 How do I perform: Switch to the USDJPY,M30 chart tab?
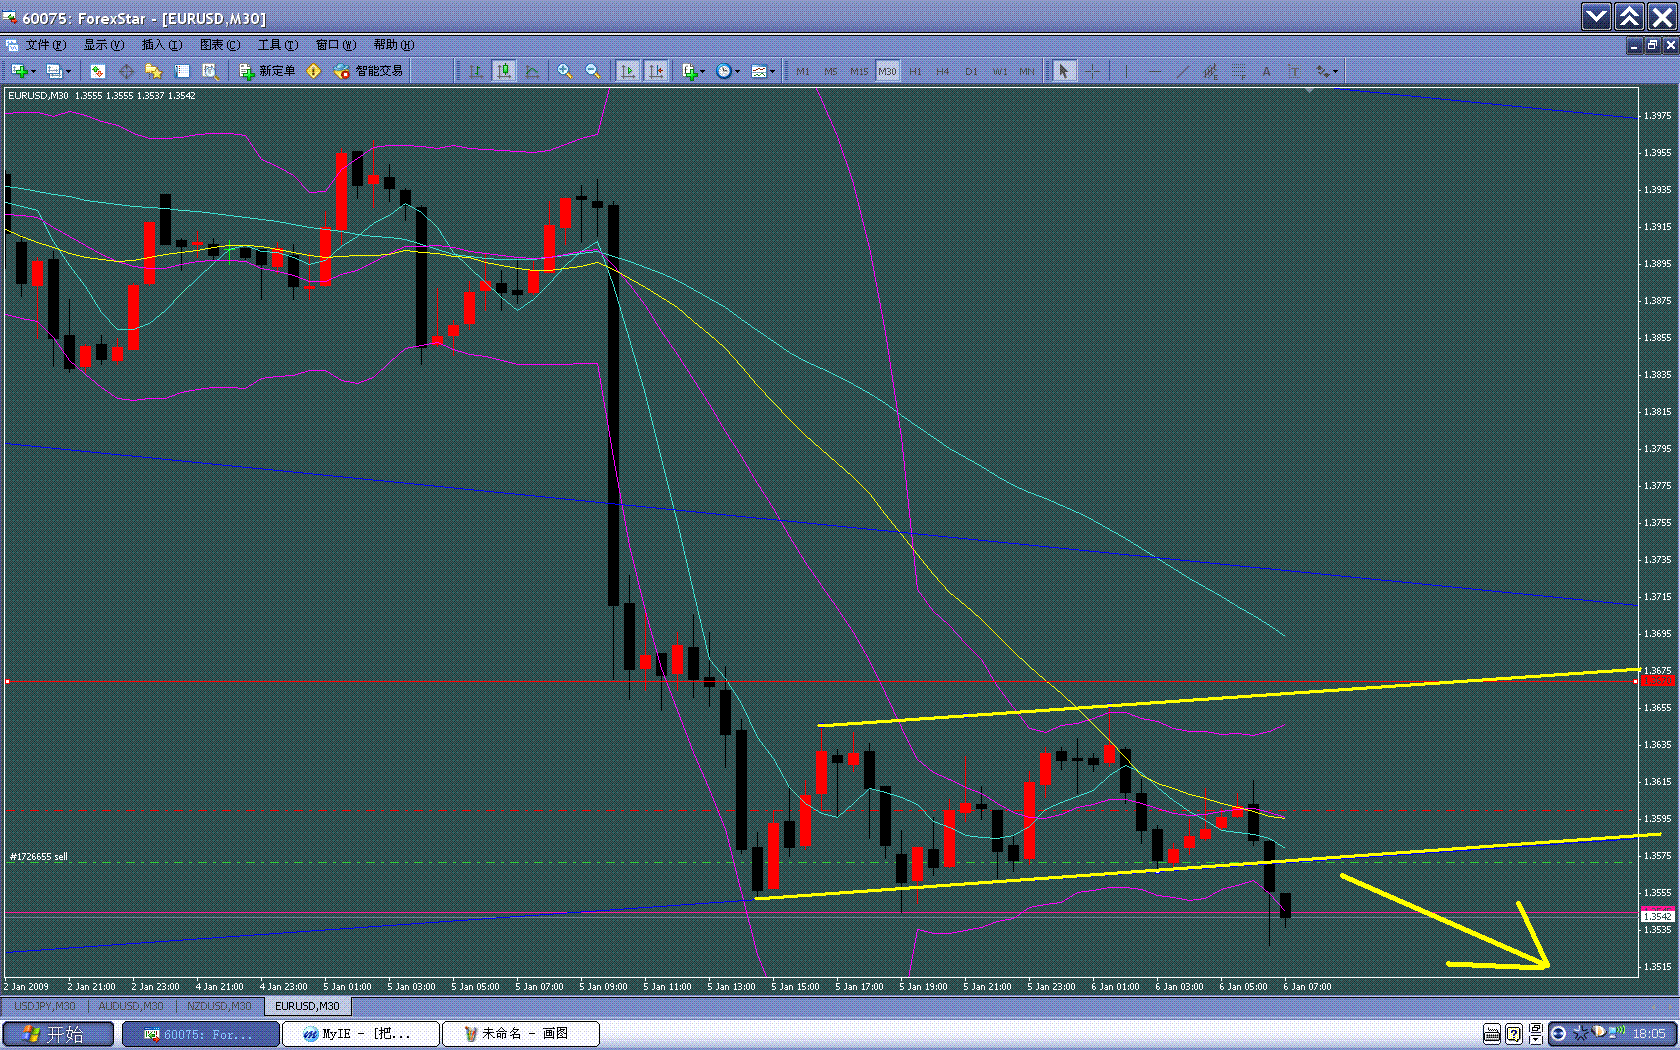pos(45,1006)
